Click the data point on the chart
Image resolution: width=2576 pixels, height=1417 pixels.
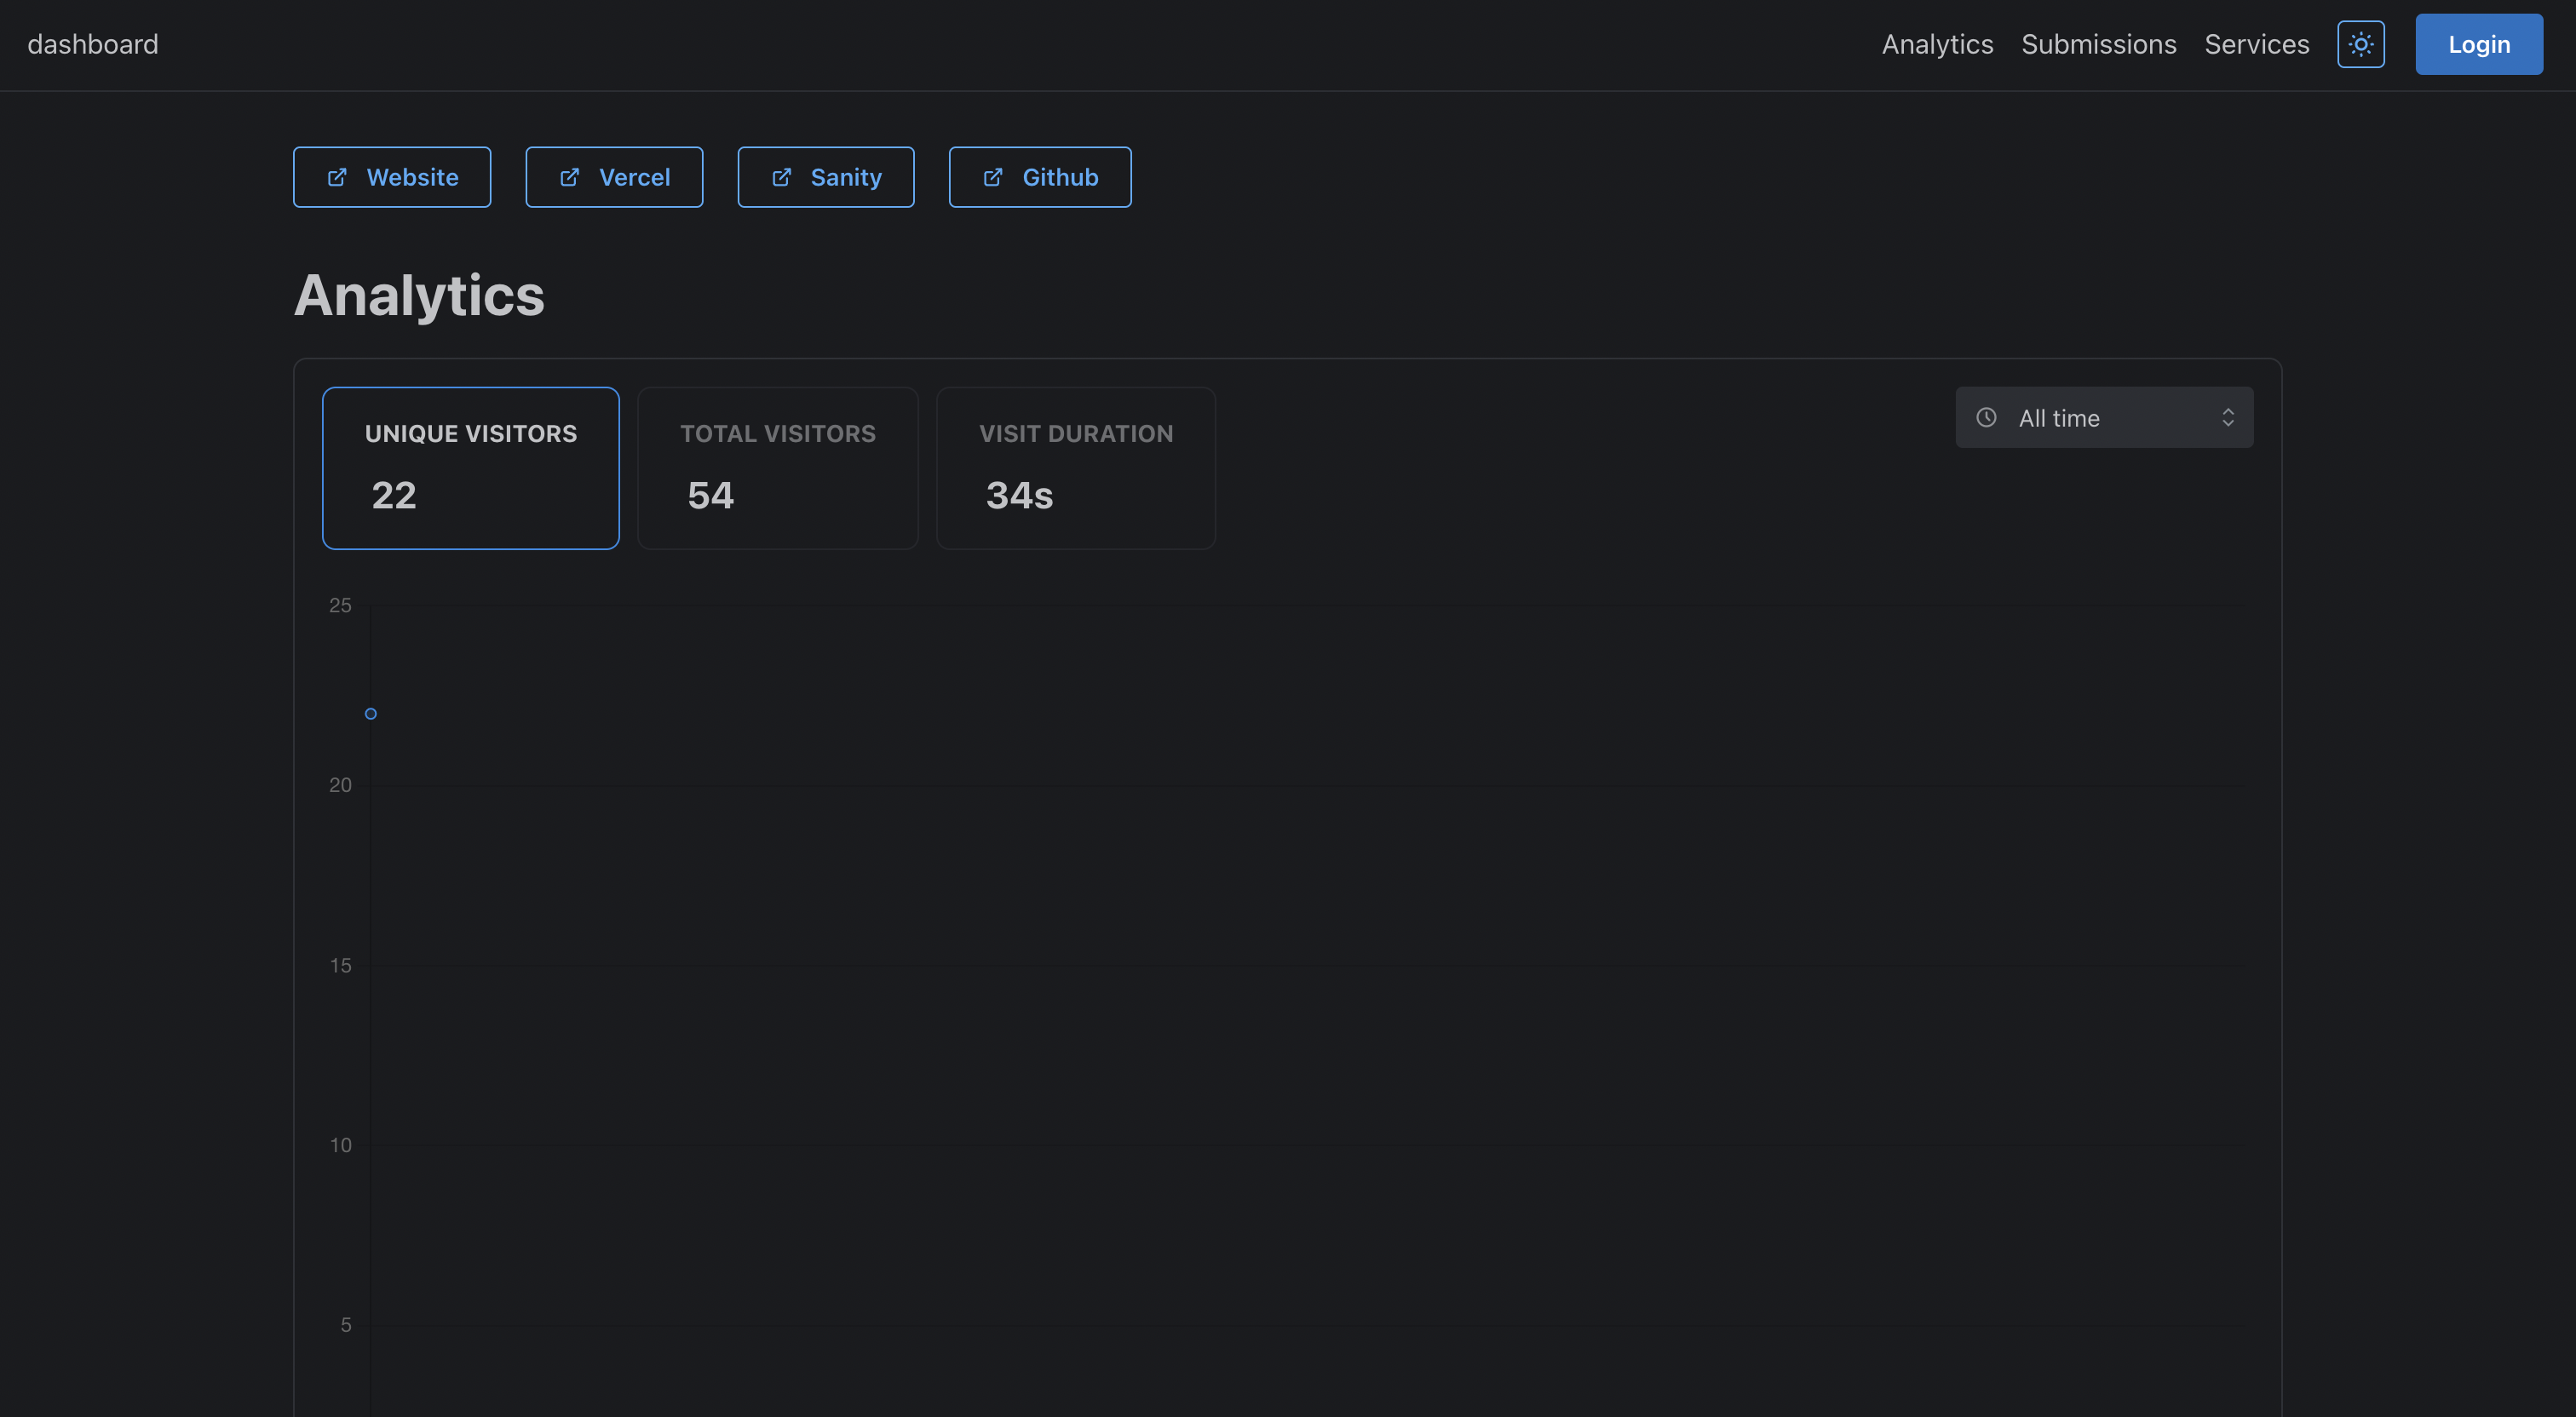[371, 713]
